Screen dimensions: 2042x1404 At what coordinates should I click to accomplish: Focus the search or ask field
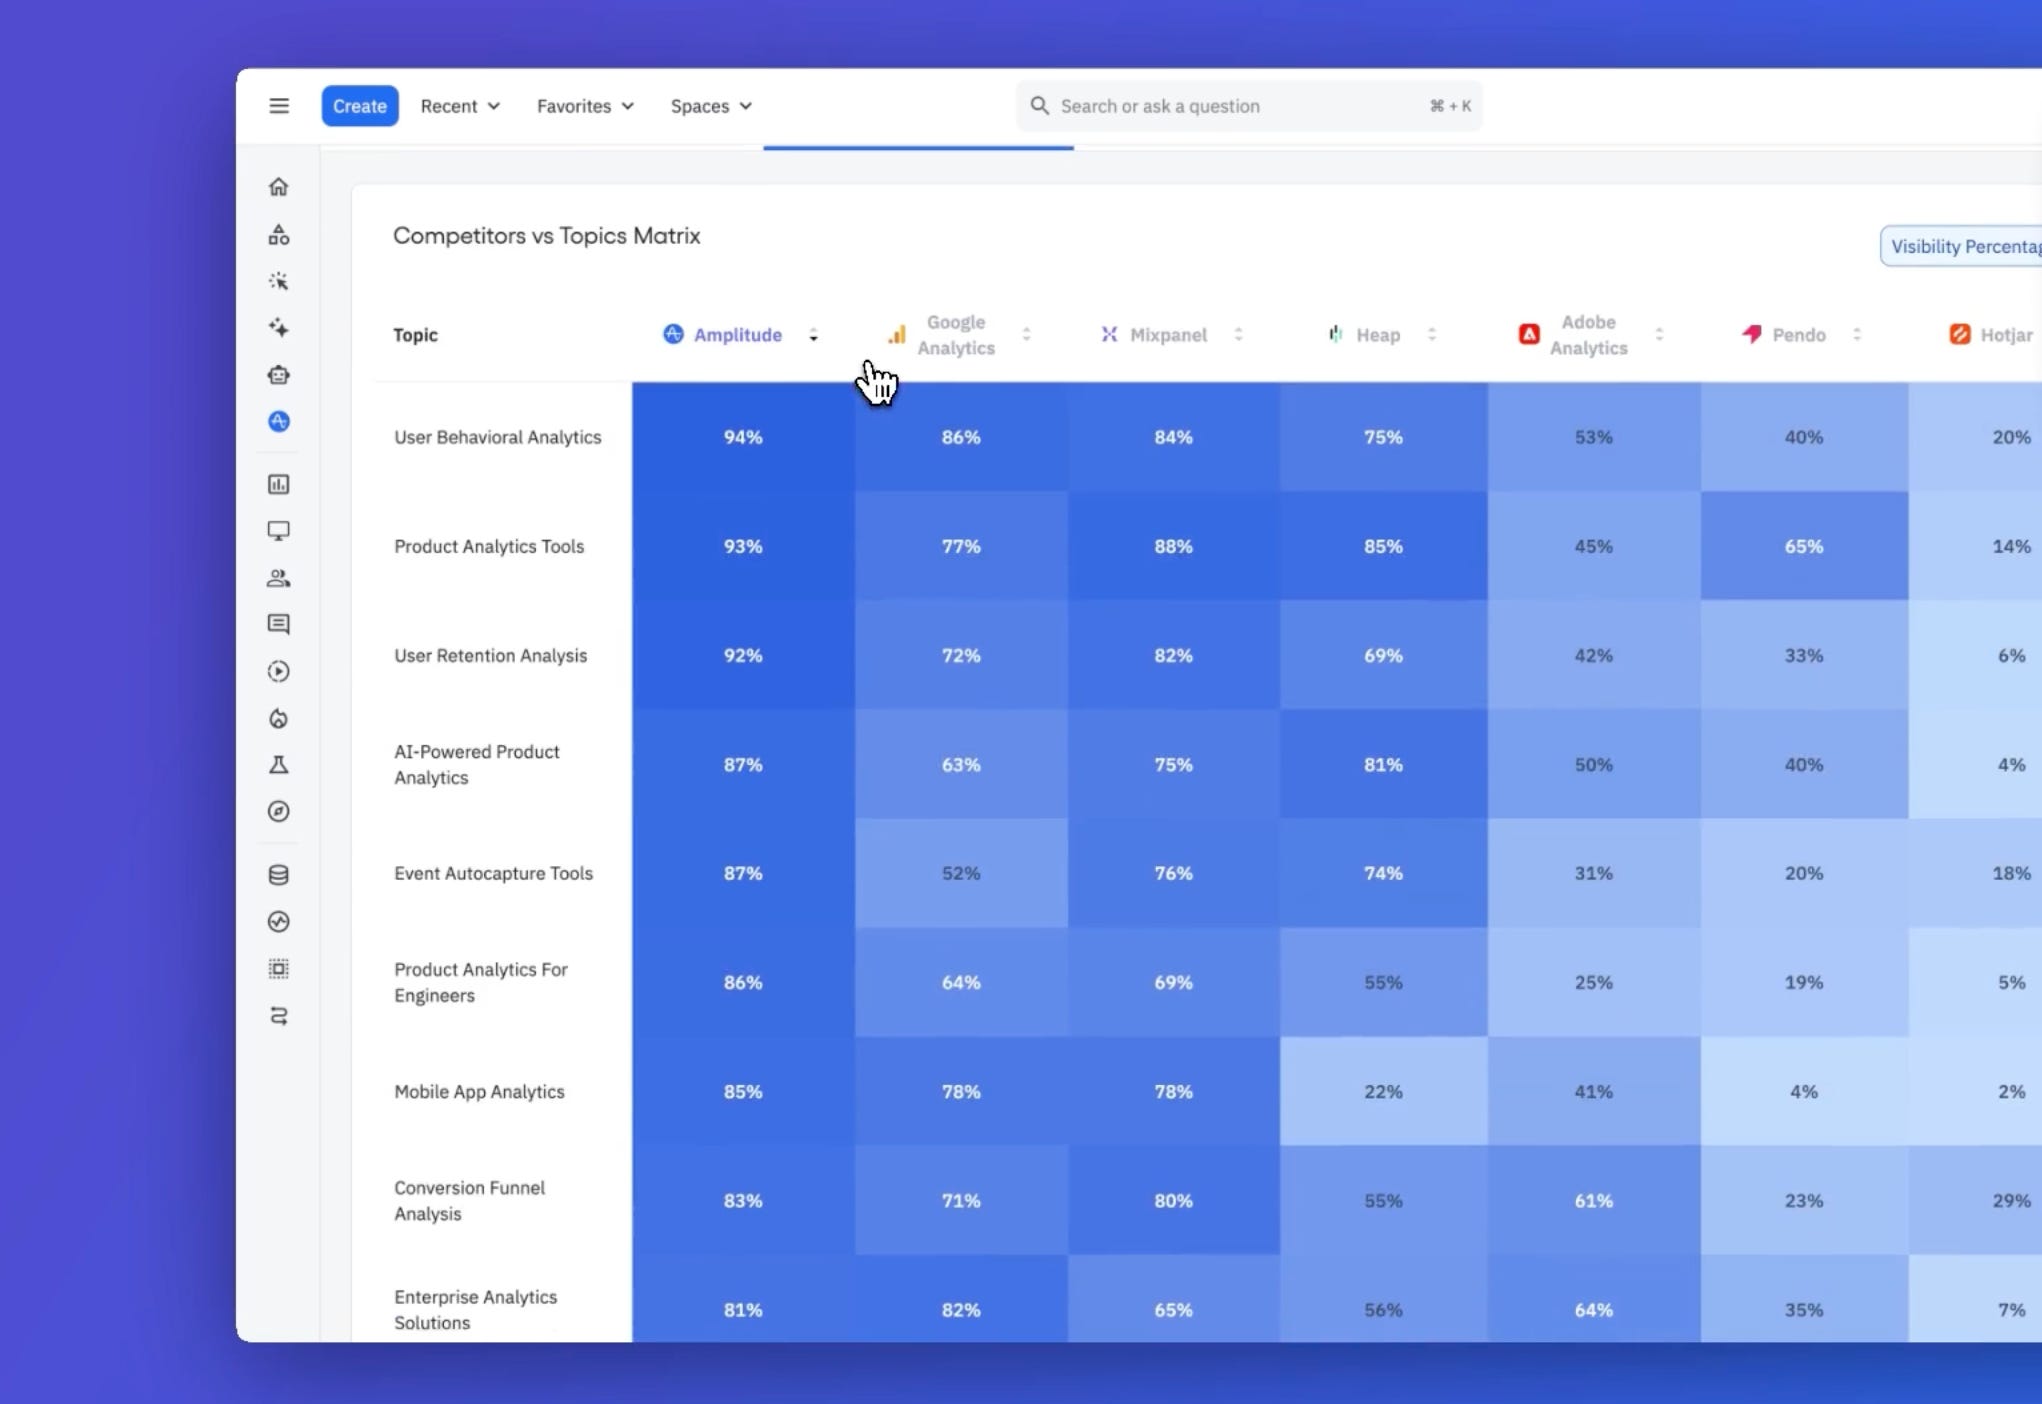point(1240,106)
